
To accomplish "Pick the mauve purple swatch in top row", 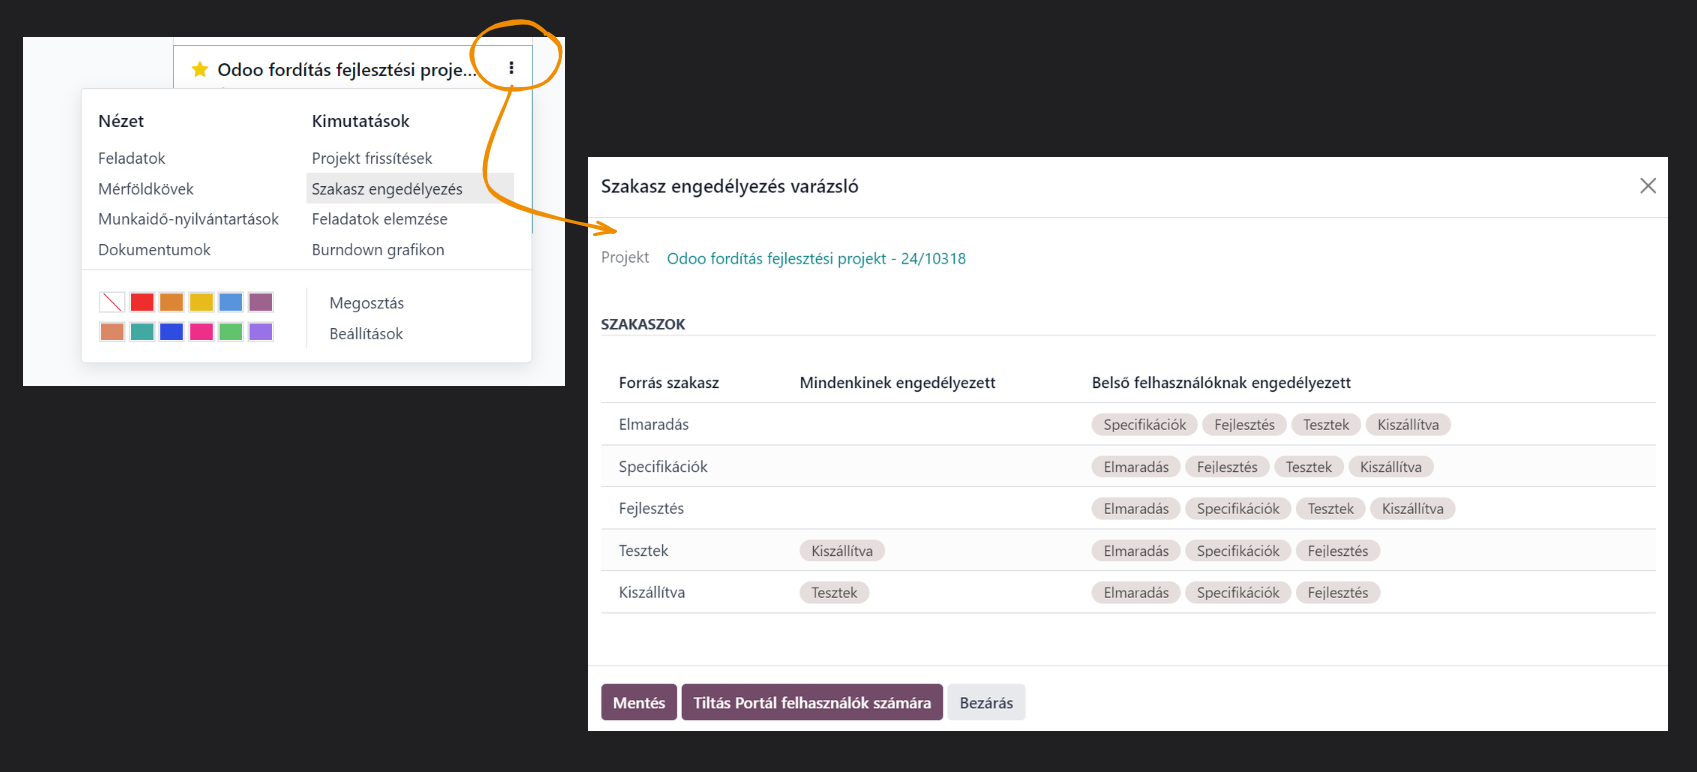I will [261, 302].
